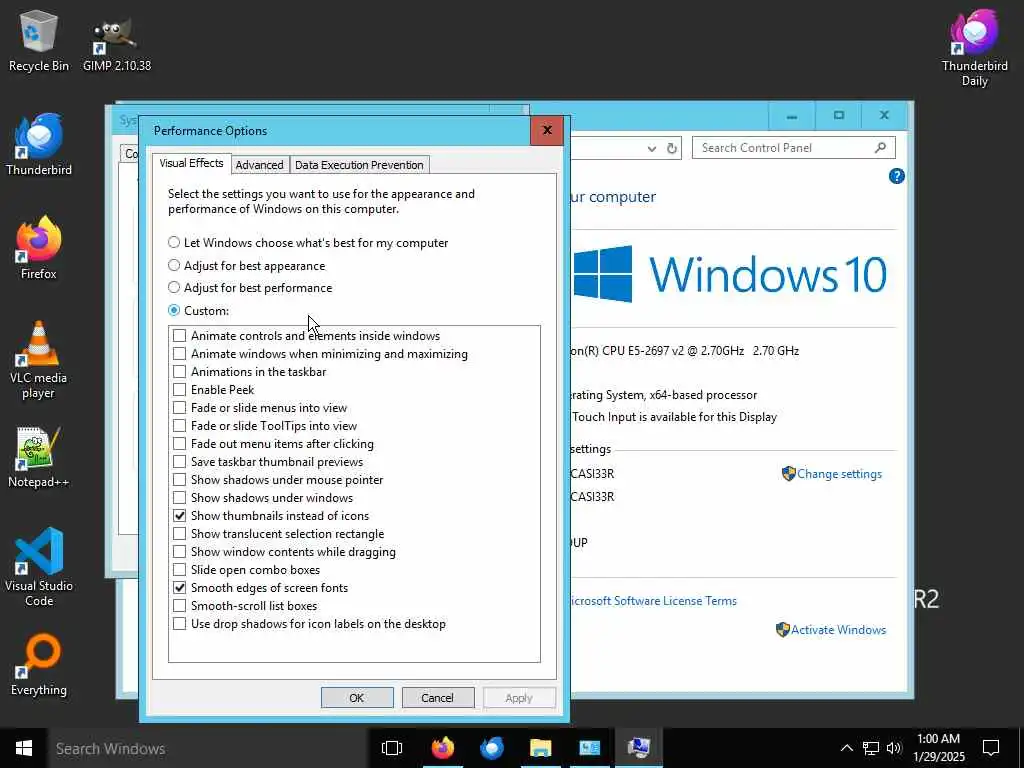Open the volume tray icon

[x=894, y=748]
